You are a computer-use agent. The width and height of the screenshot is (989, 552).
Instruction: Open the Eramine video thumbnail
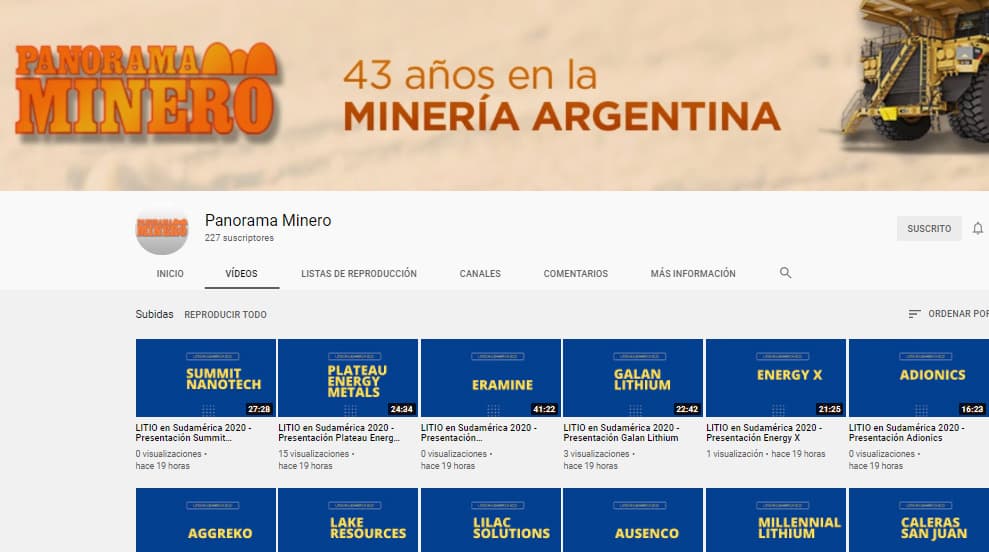pyautogui.click(x=490, y=378)
